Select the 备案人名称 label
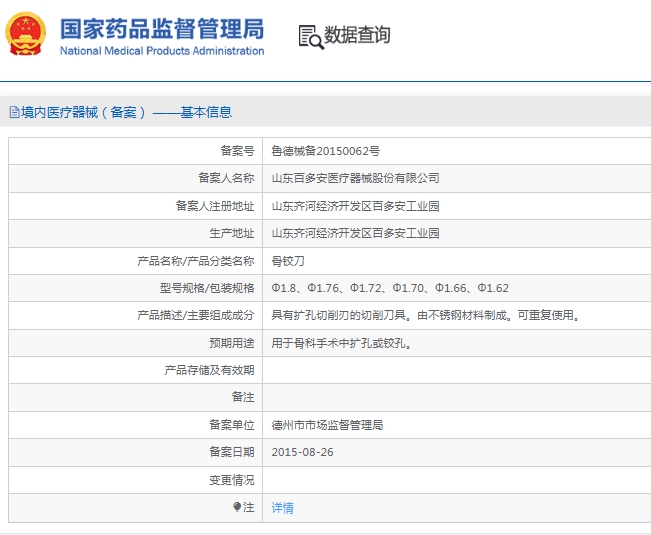 (x=226, y=178)
